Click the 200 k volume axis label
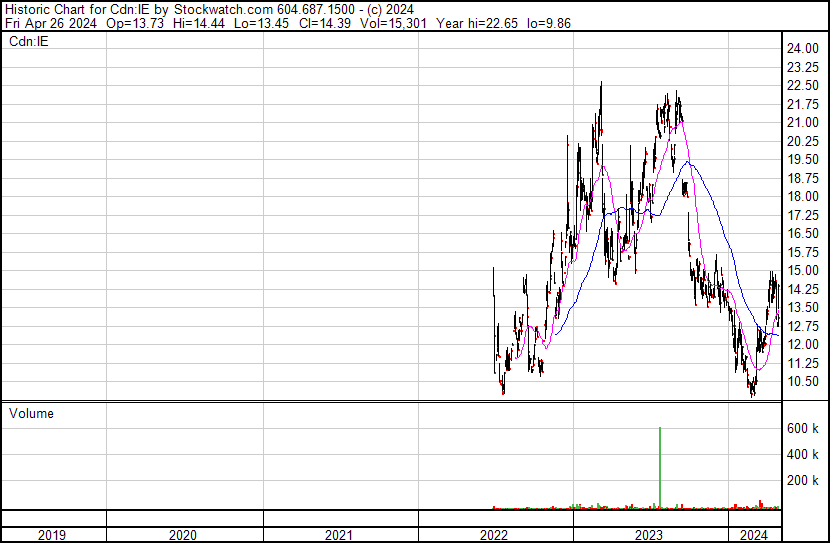The width and height of the screenshot is (830, 543). tap(803, 481)
